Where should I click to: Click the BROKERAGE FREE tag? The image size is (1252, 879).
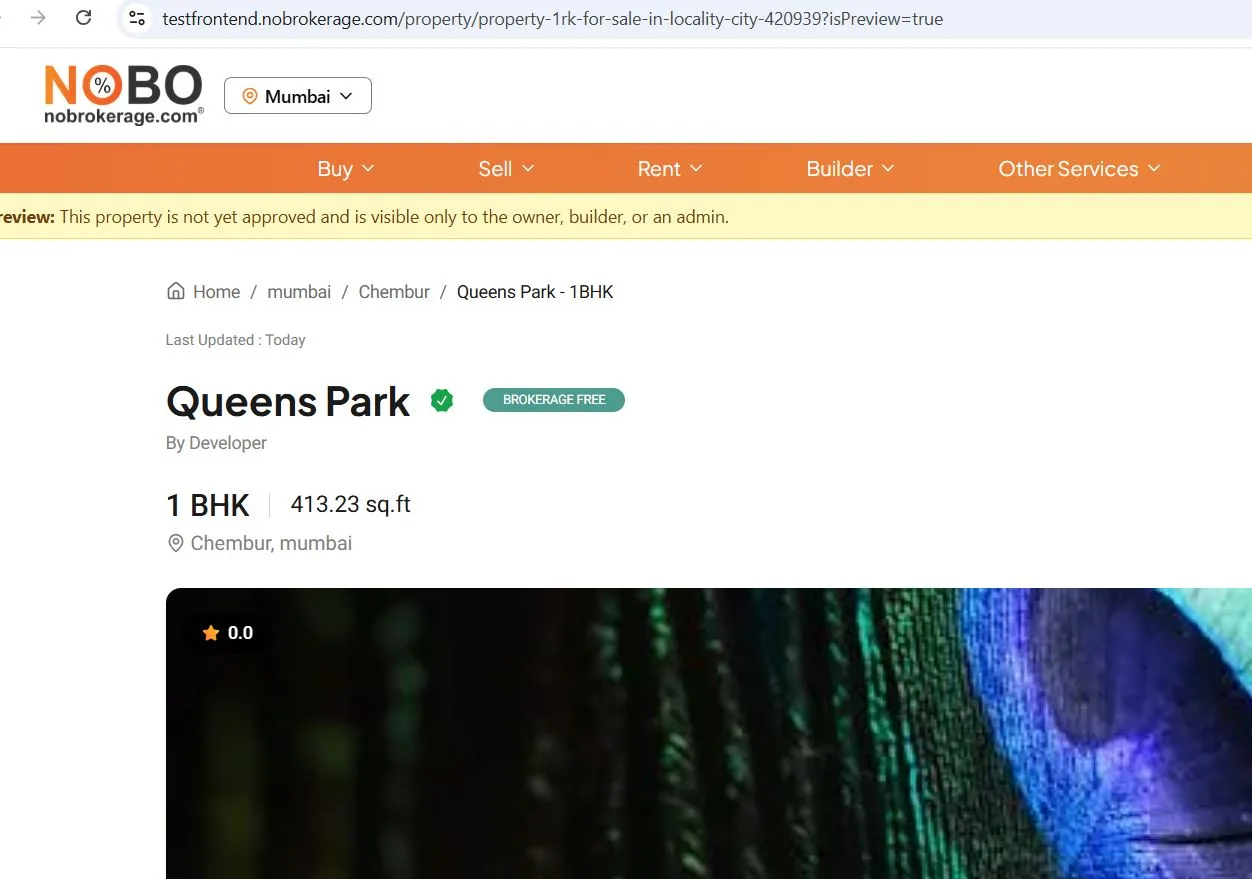554,400
